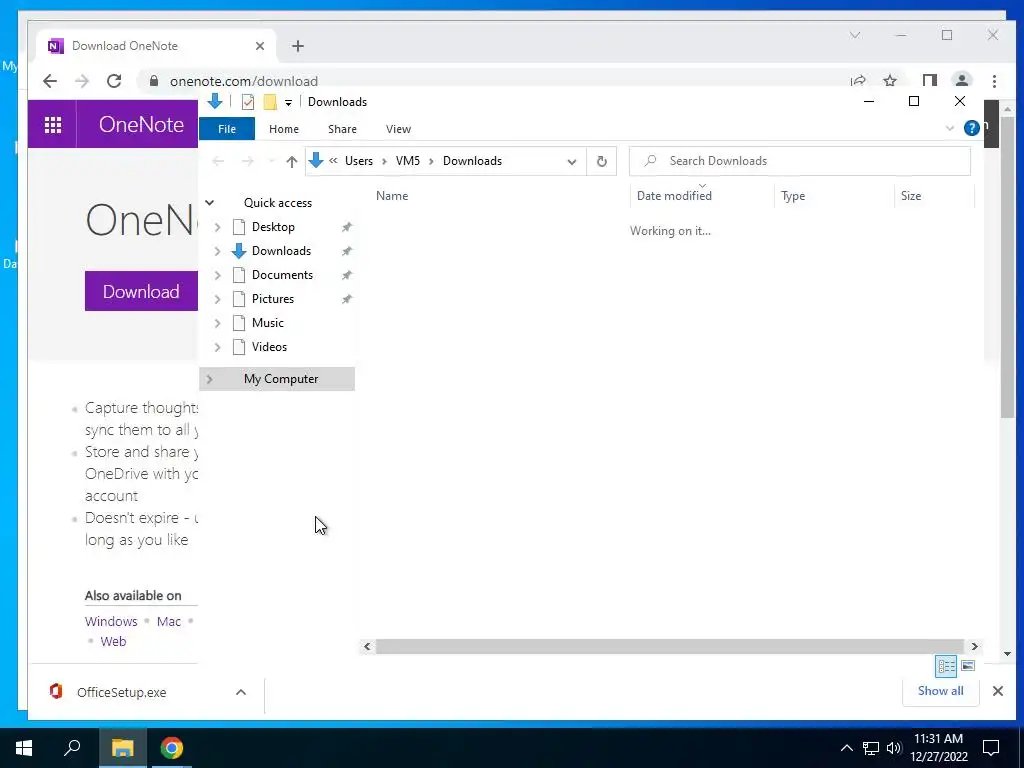This screenshot has width=1024, height=768.
Task: Open Explorer Help blue question icon
Action: tap(971, 128)
